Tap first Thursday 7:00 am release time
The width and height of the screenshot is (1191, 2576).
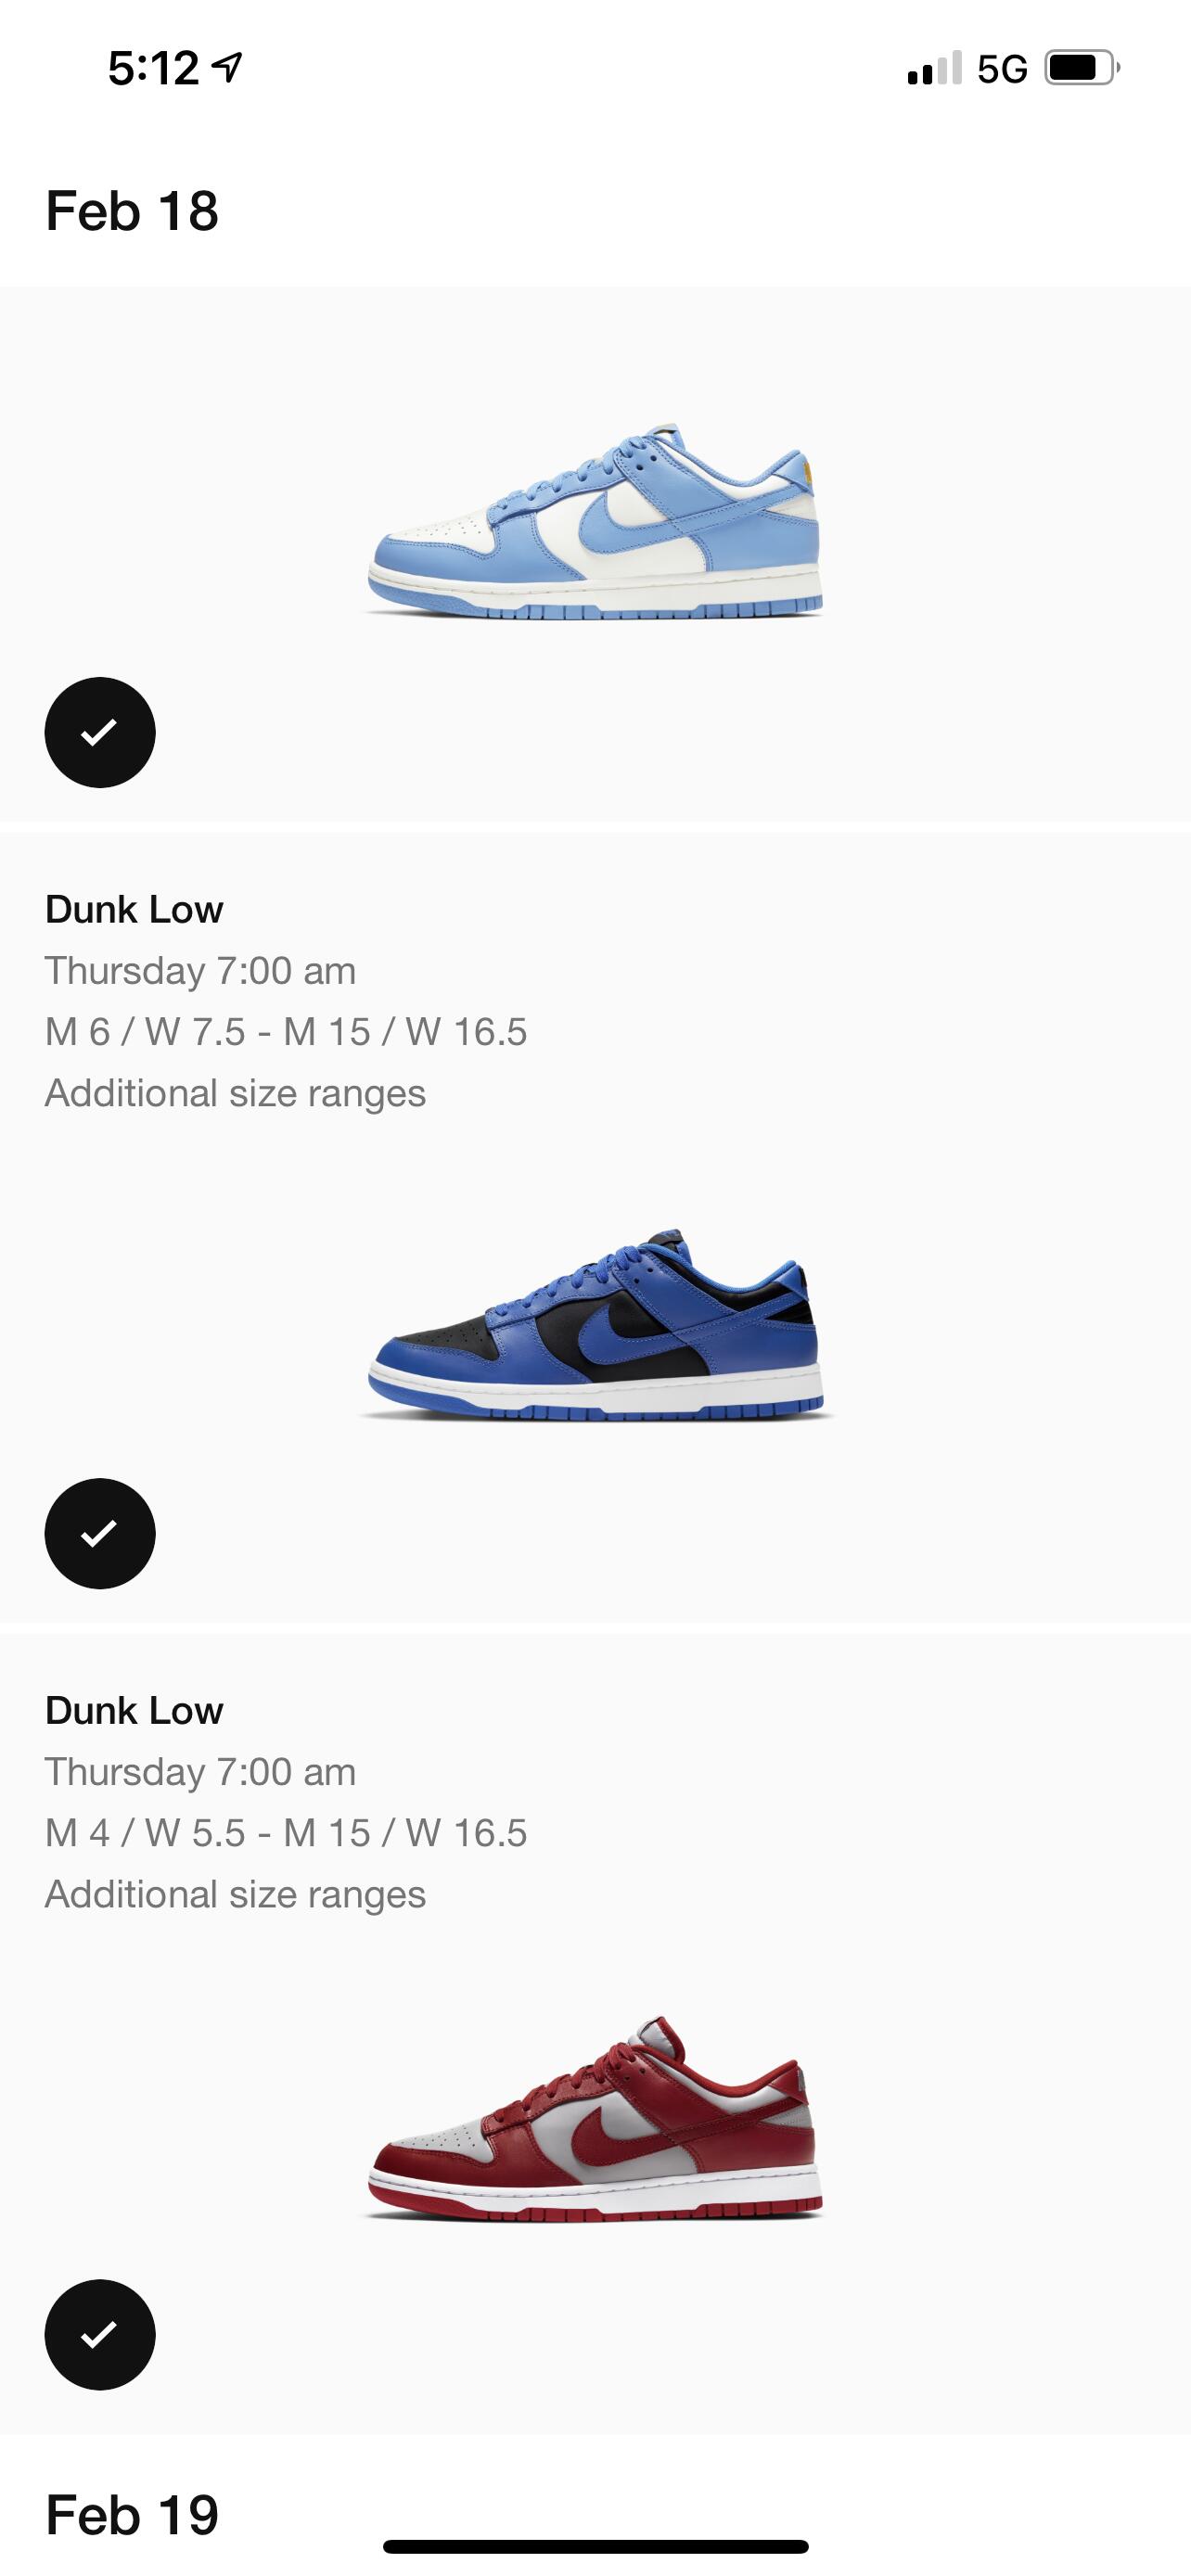200,971
